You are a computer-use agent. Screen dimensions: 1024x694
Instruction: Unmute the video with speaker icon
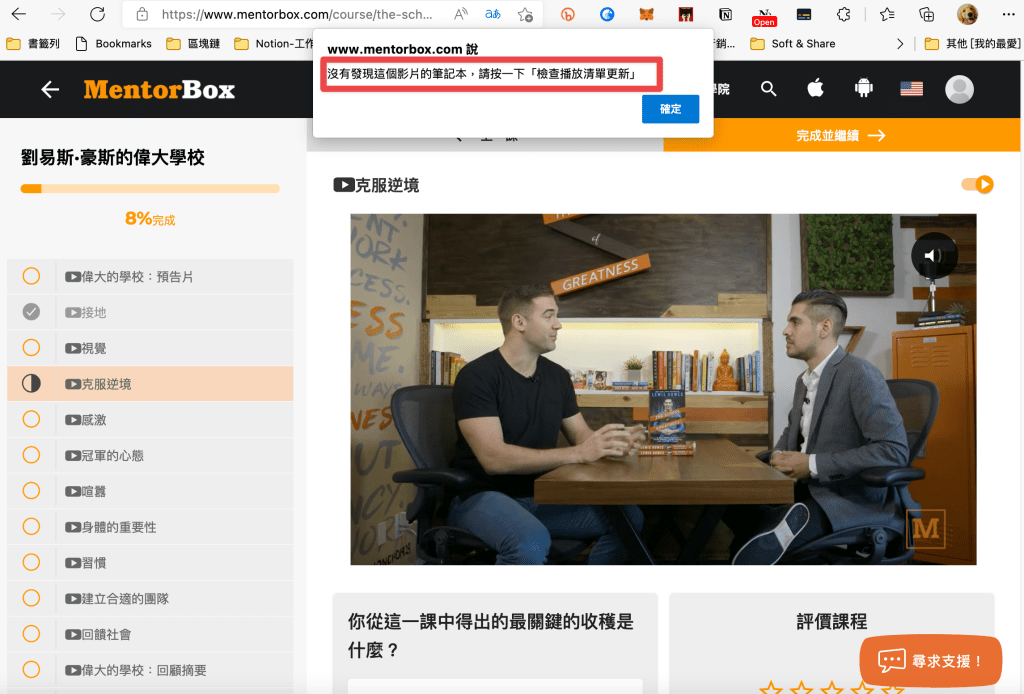[933, 255]
